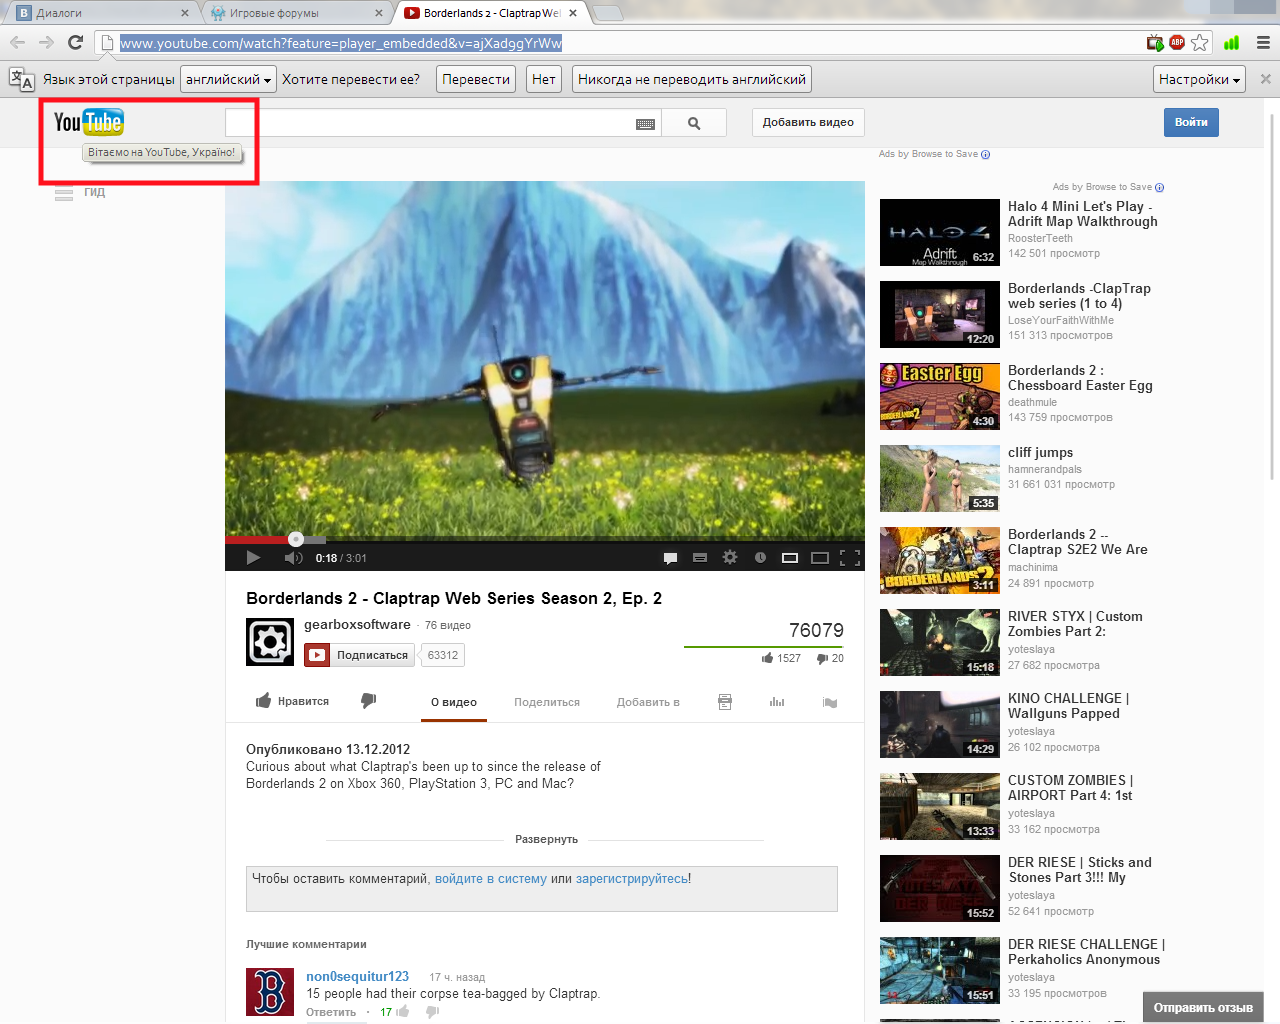The height and width of the screenshot is (1024, 1280).
Task: Click the Adblock Plus extension icon
Action: click(1177, 42)
